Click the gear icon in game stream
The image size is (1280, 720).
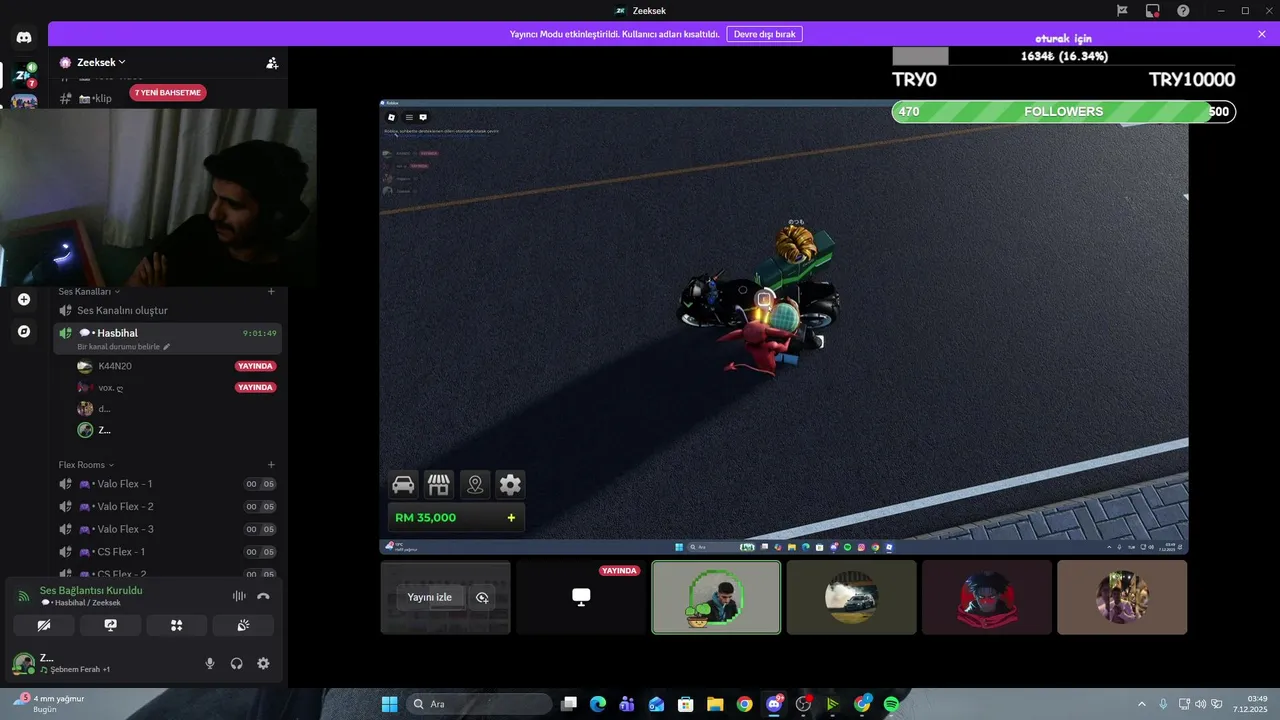(510, 485)
